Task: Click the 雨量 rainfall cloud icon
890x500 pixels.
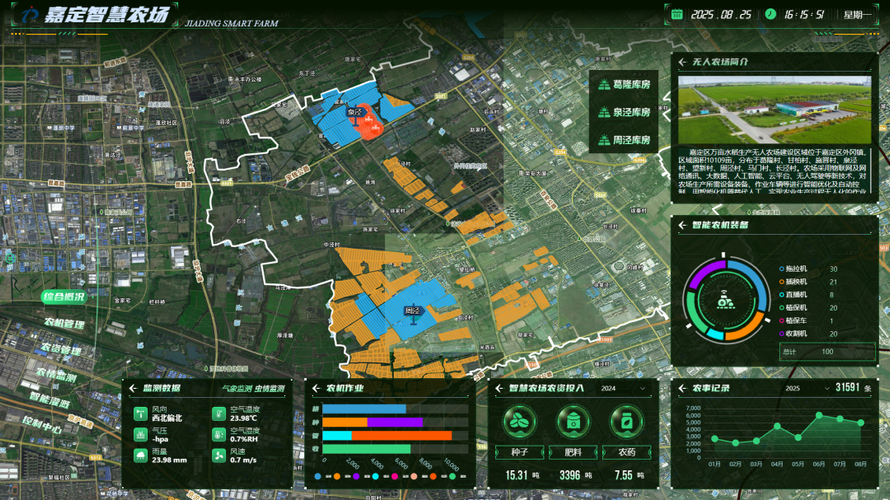Action: (140, 456)
